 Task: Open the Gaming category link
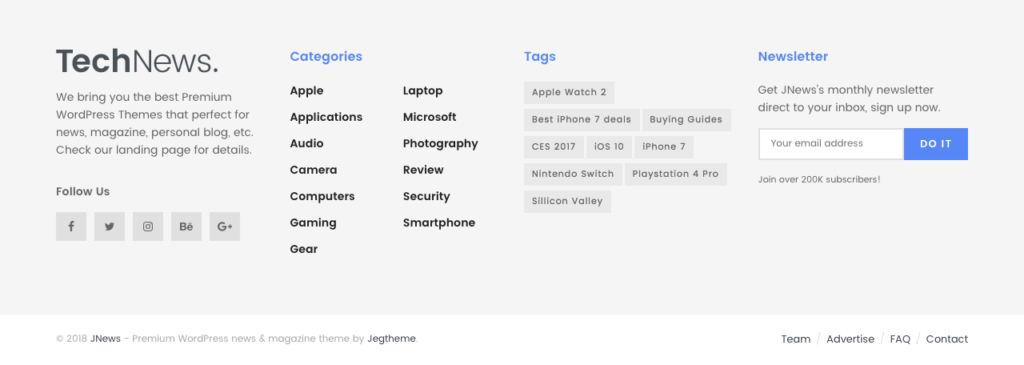(313, 223)
